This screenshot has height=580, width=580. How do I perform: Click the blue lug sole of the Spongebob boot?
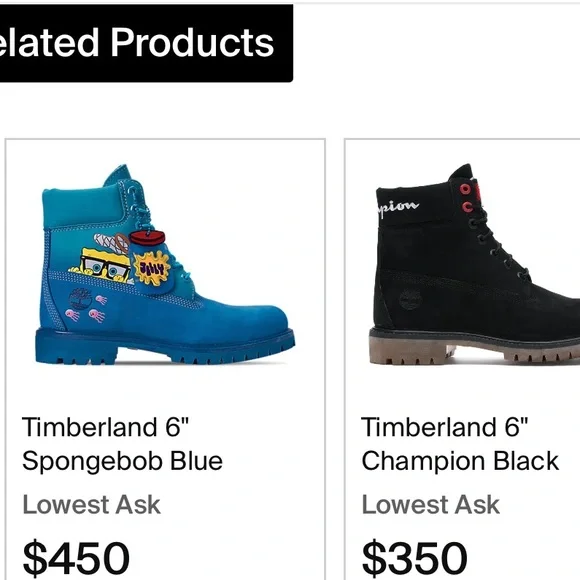point(165,348)
